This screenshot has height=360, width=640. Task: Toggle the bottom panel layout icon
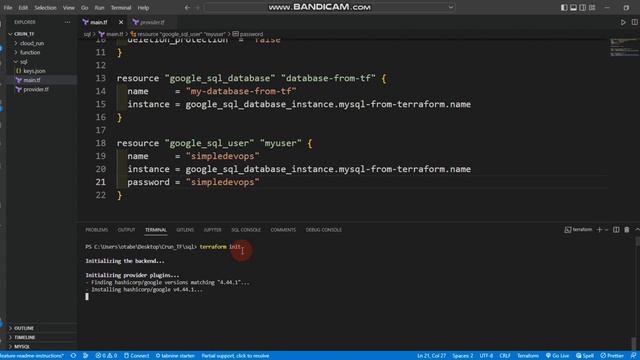point(573,7)
